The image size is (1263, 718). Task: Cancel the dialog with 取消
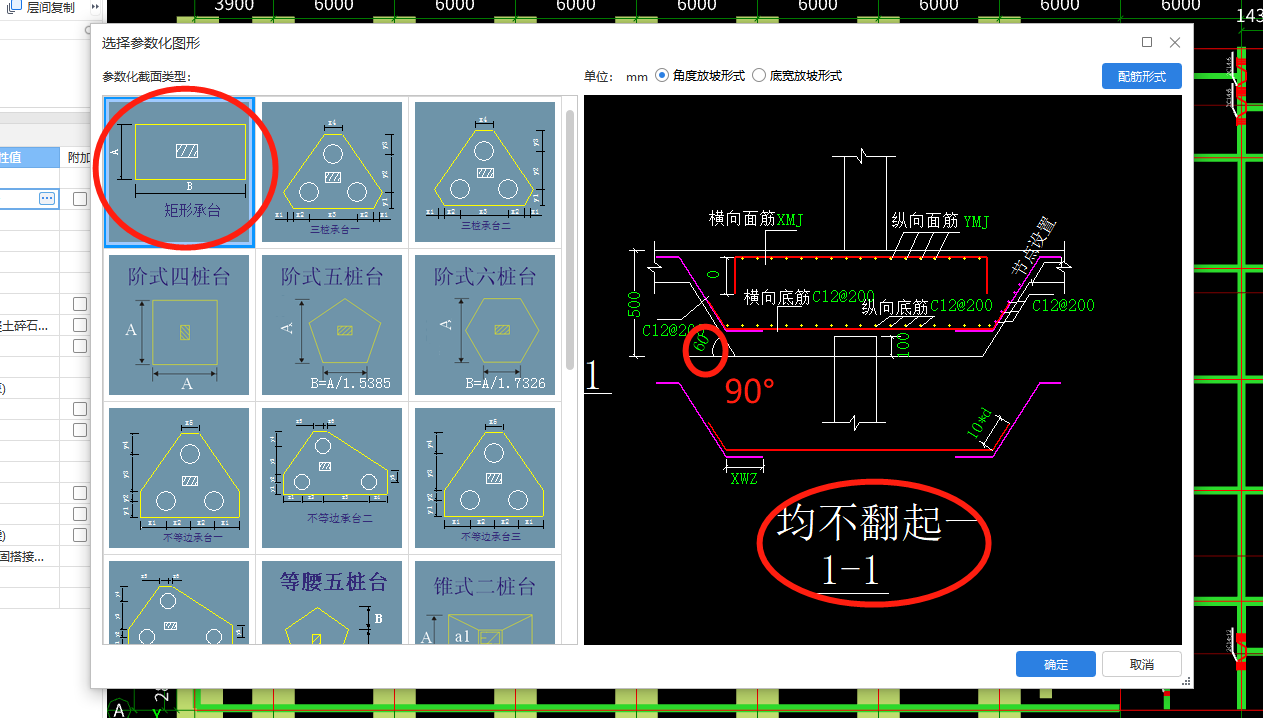pos(1141,664)
